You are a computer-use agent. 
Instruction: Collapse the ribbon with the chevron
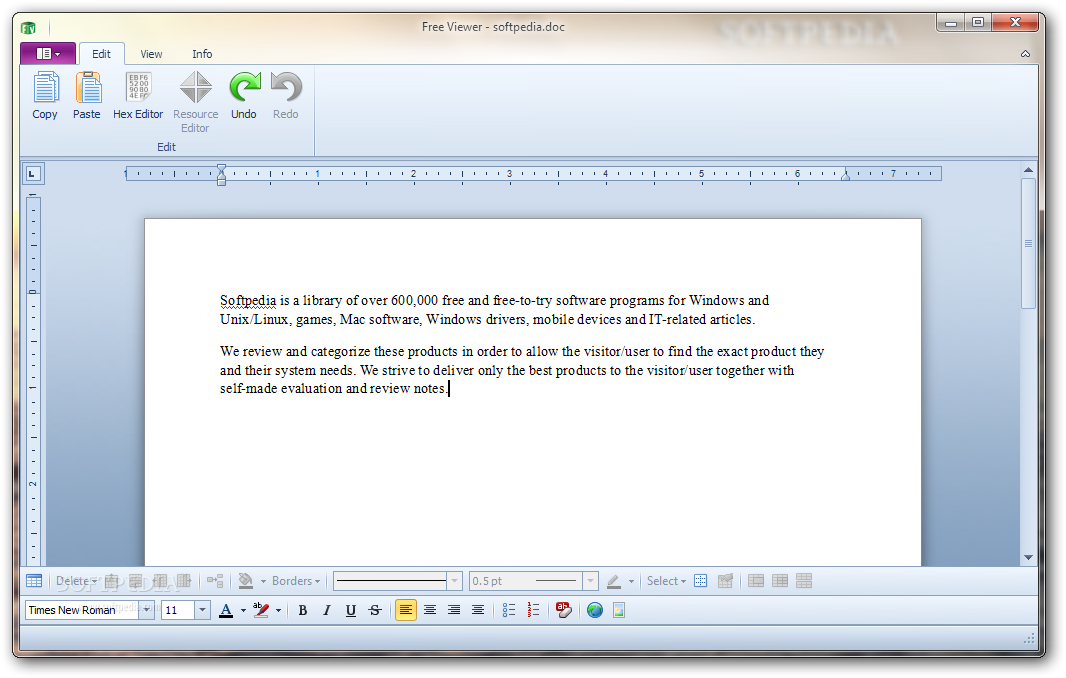click(1025, 54)
